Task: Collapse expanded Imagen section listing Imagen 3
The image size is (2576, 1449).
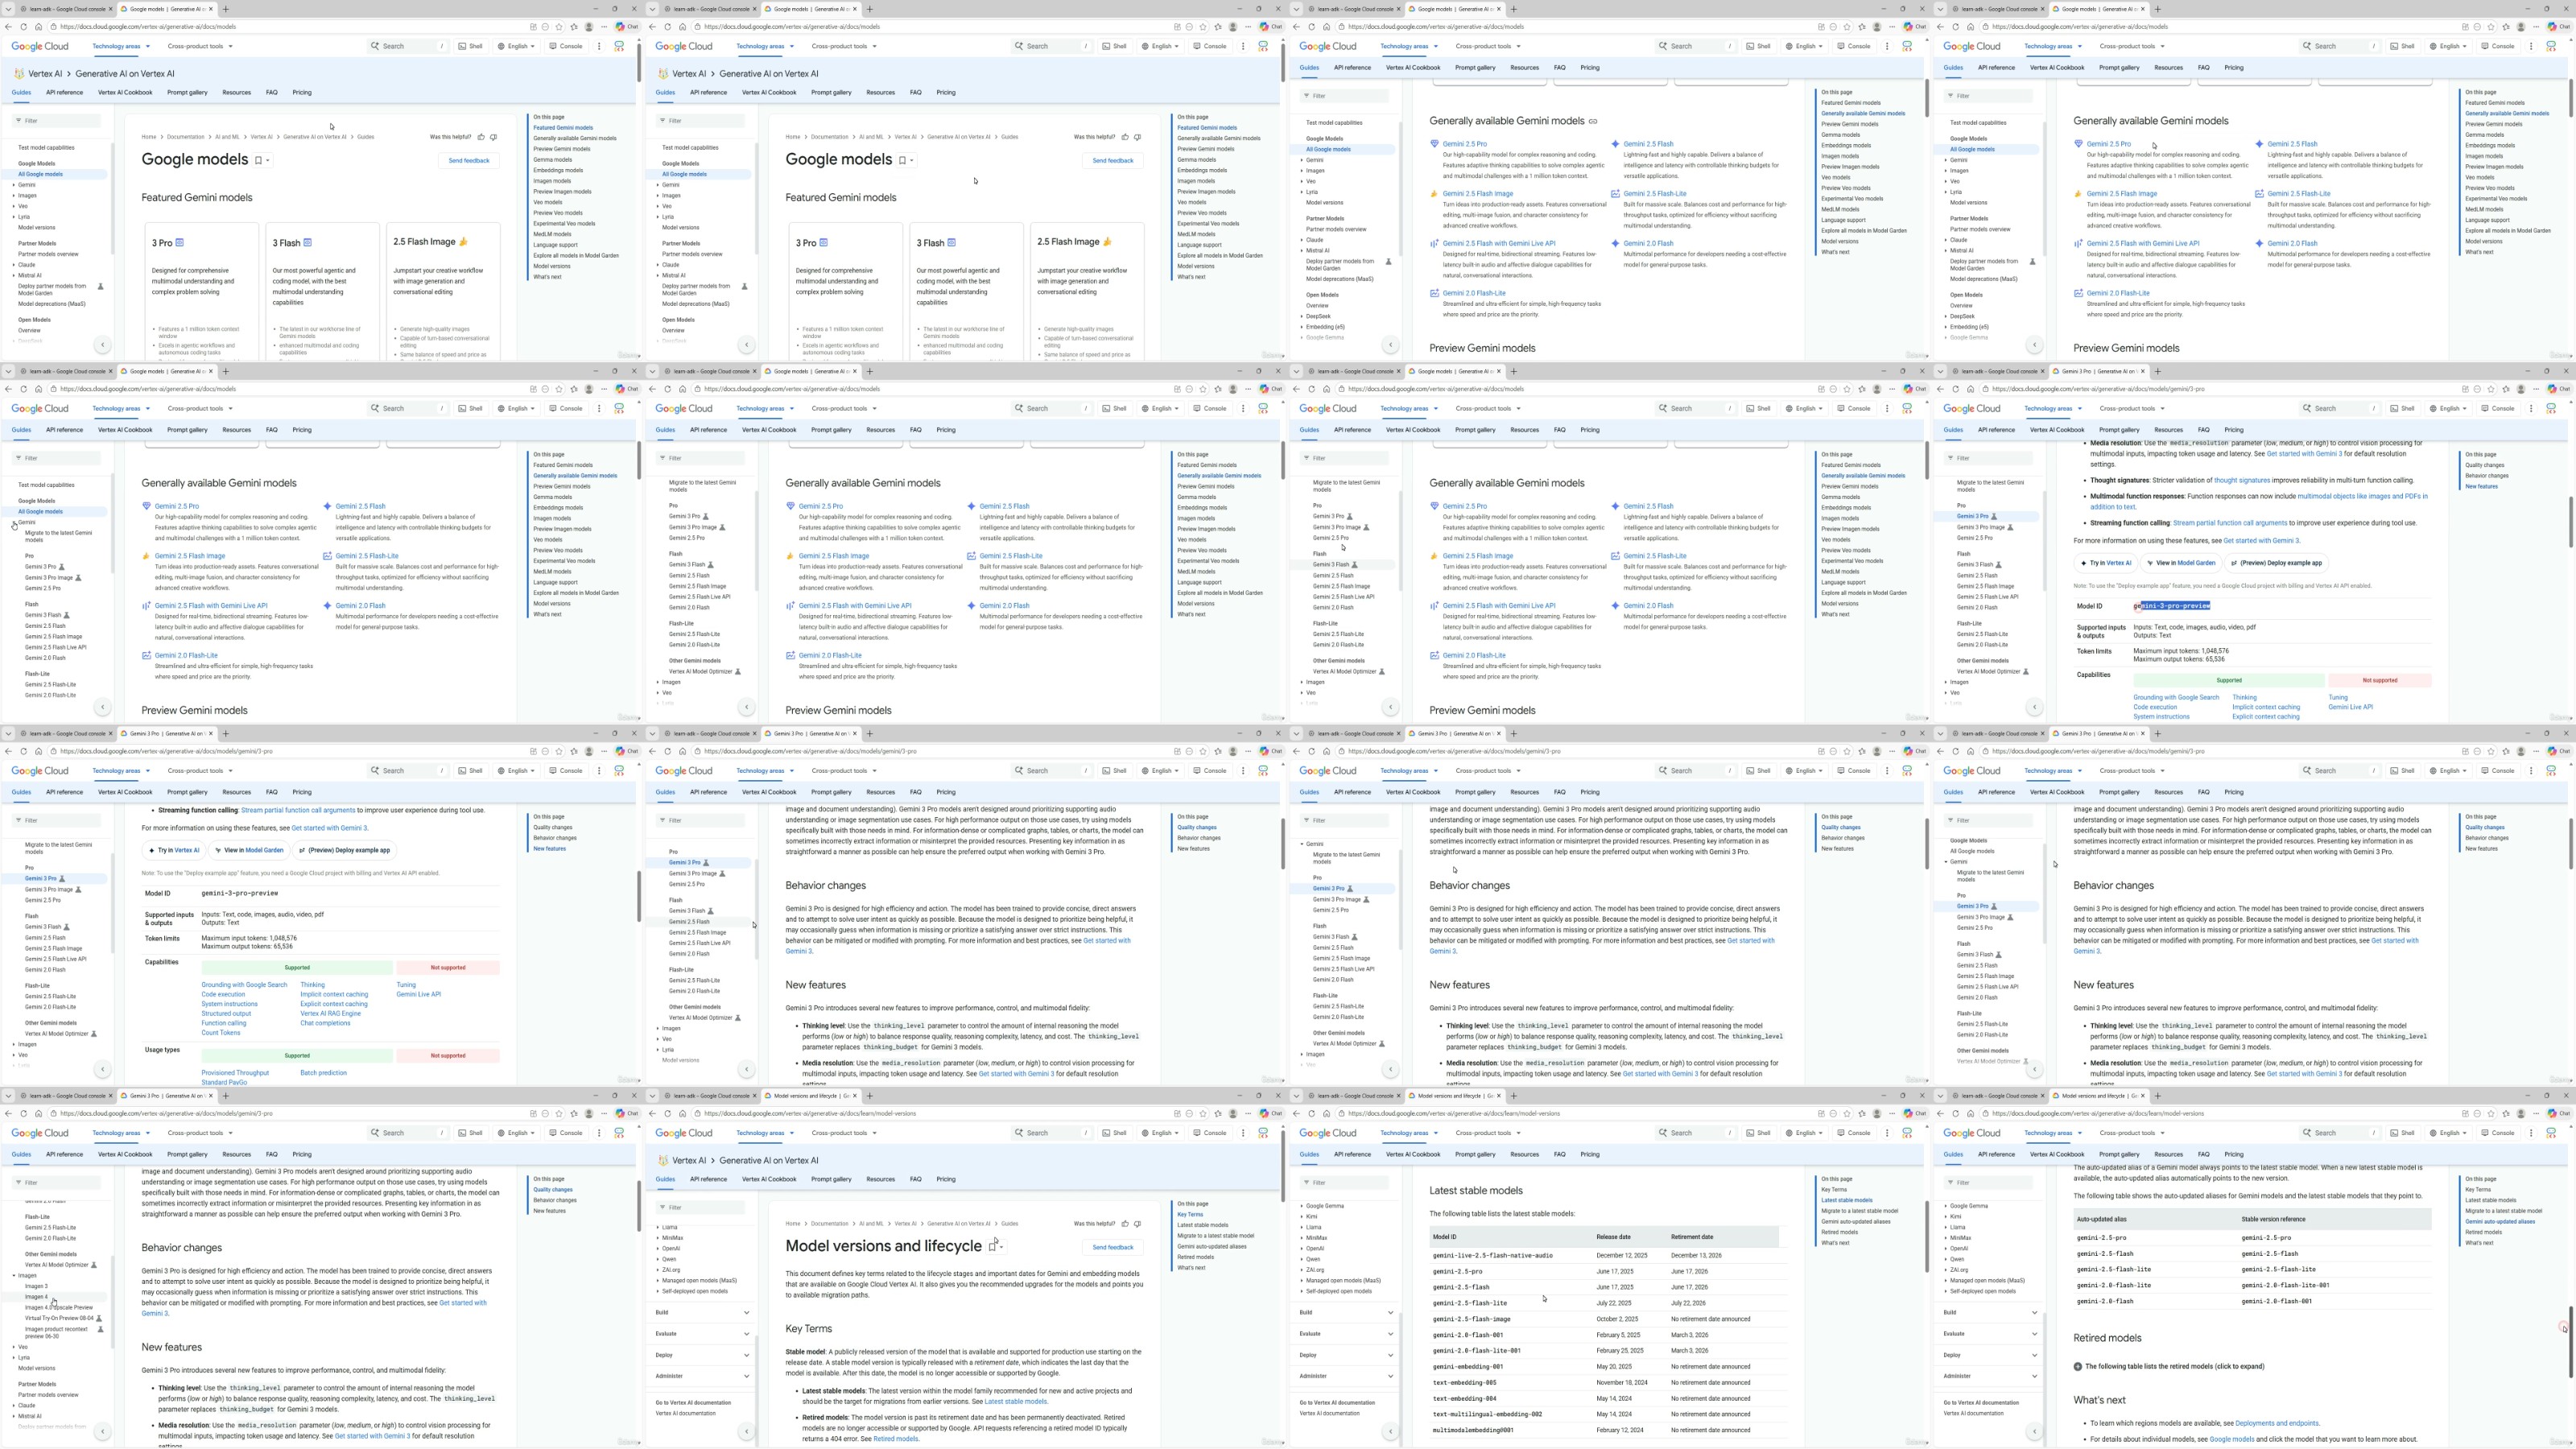Action: click(15, 1275)
